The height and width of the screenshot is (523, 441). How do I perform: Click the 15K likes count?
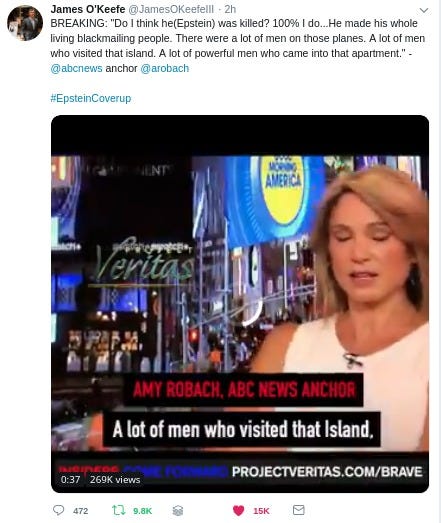261,511
